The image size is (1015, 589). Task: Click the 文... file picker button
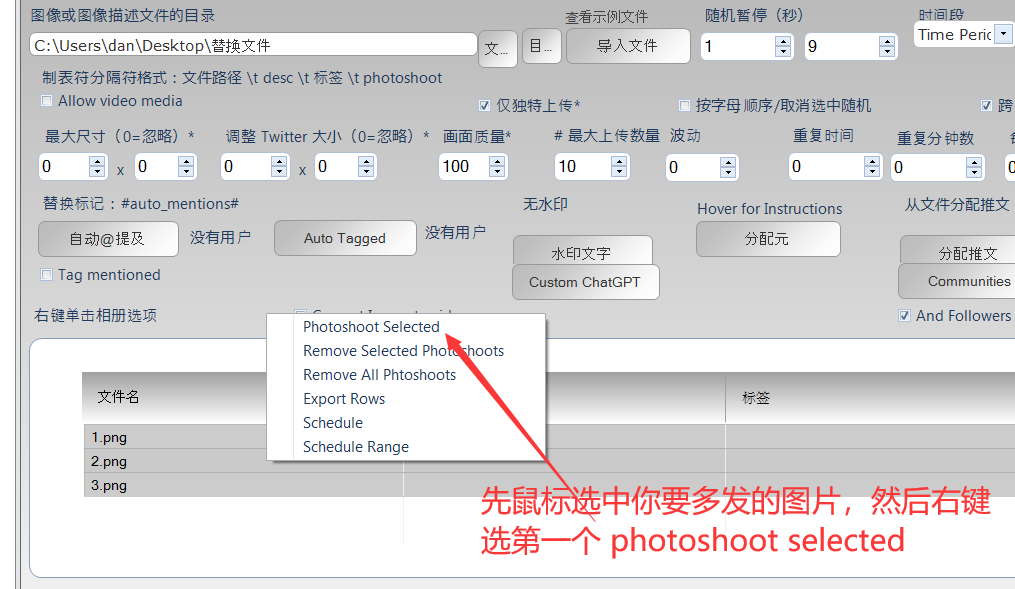click(x=497, y=45)
